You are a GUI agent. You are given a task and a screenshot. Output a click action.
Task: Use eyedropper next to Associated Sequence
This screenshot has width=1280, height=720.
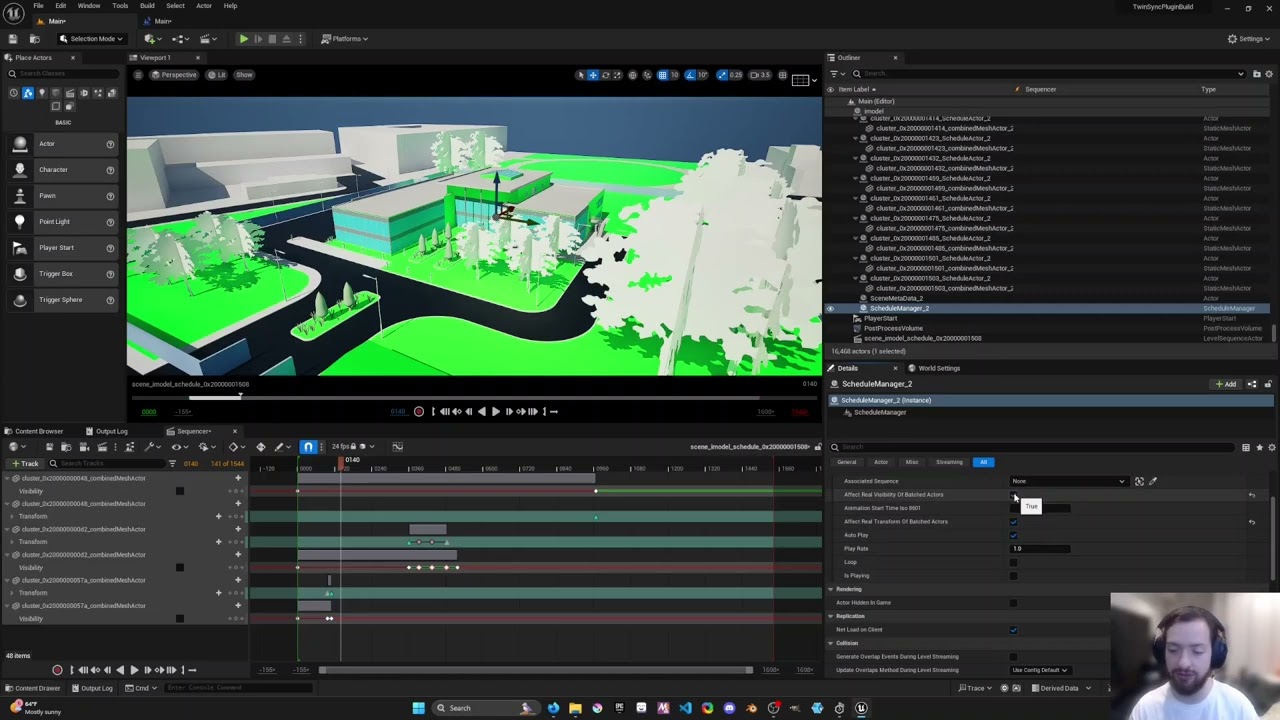click(1152, 482)
